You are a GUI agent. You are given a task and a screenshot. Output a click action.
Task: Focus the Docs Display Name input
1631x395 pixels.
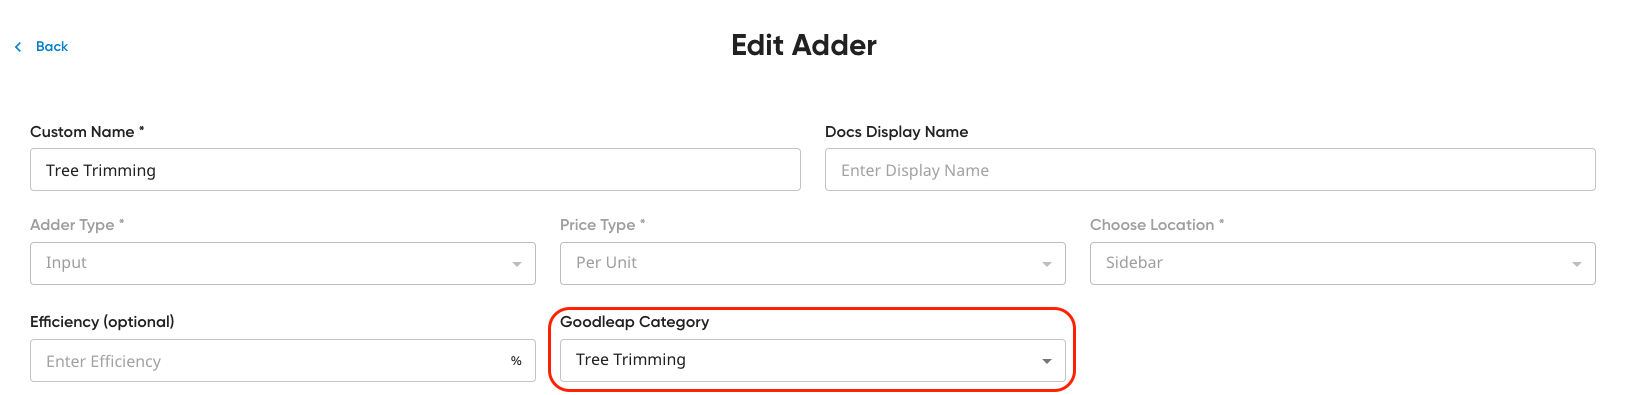tap(1210, 170)
